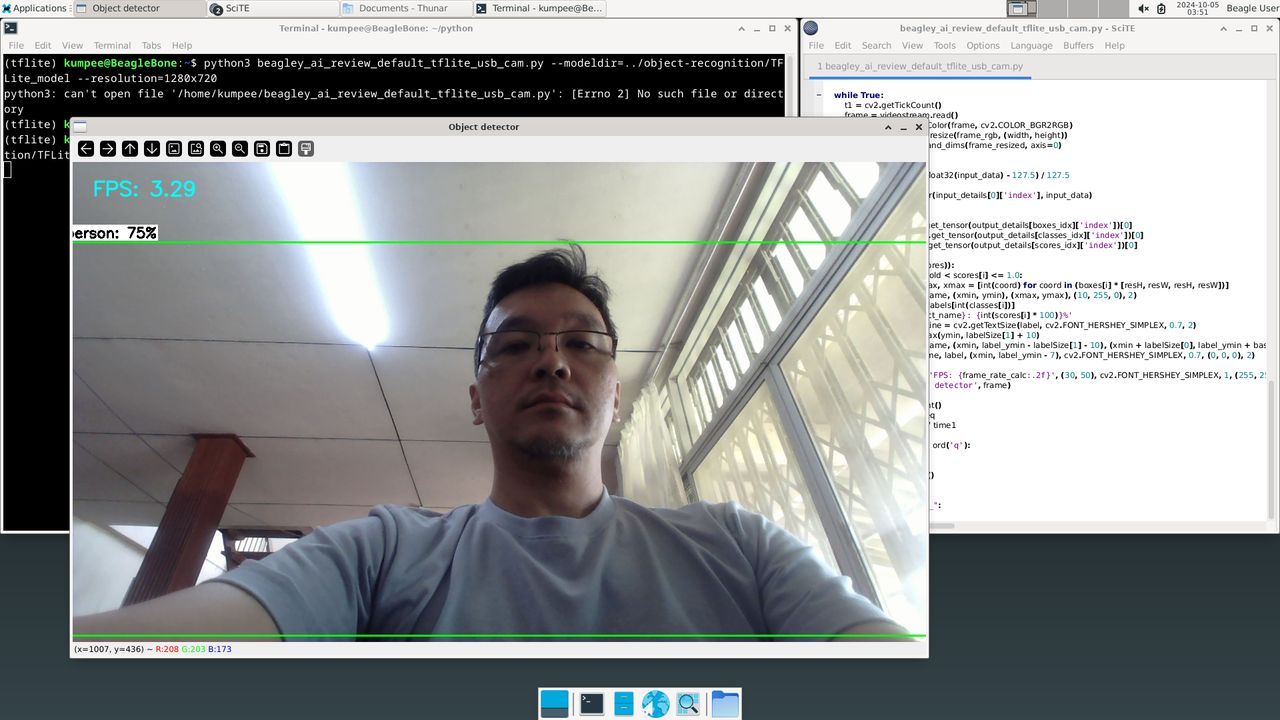Image resolution: width=1280 pixels, height=720 pixels.
Task: Open battery power indicator in tray
Action: tap(1161, 8)
